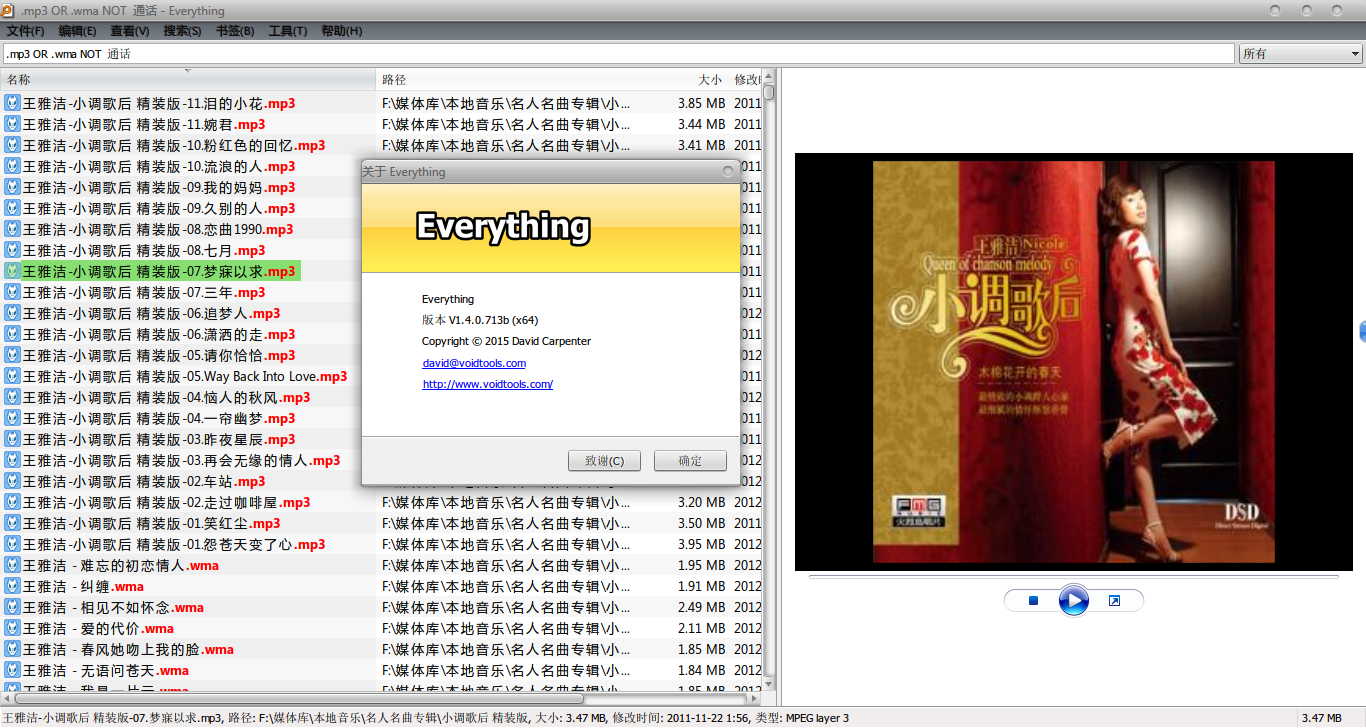
Task: Click file icon for 01.笑红尘.mp3
Action: pos(12,523)
